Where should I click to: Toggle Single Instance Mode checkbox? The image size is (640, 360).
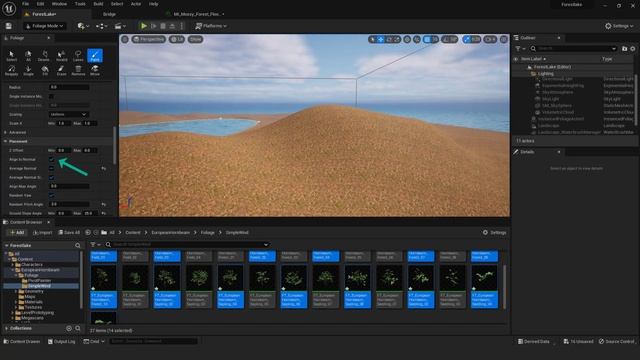tap(51, 96)
